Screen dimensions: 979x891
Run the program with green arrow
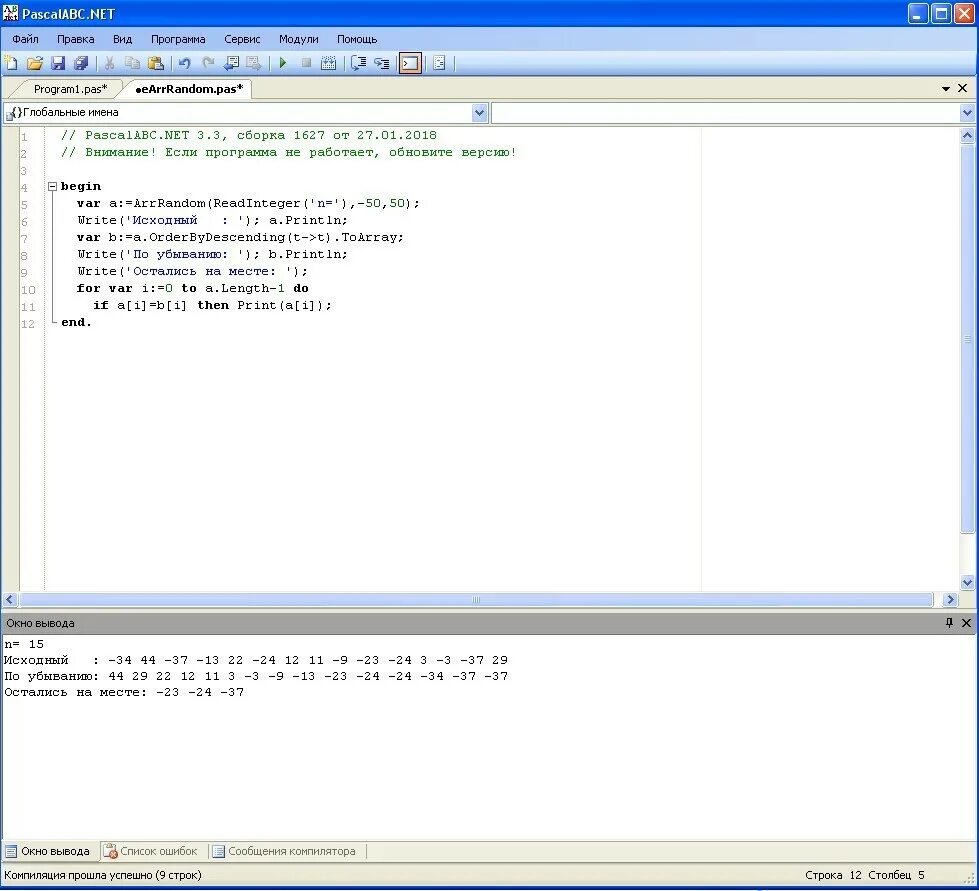(283, 63)
